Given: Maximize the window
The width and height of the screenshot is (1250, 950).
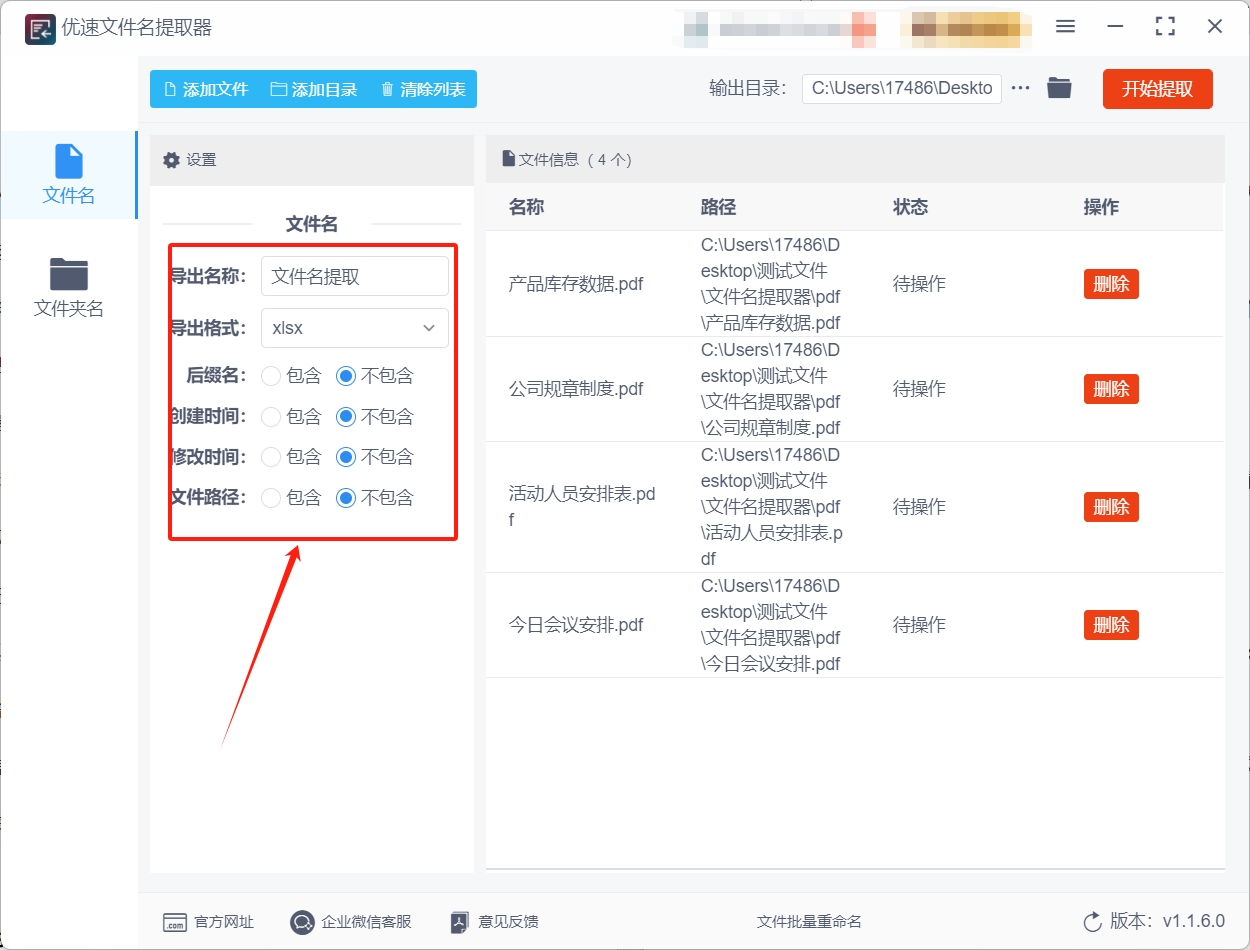Looking at the screenshot, I should (1165, 27).
